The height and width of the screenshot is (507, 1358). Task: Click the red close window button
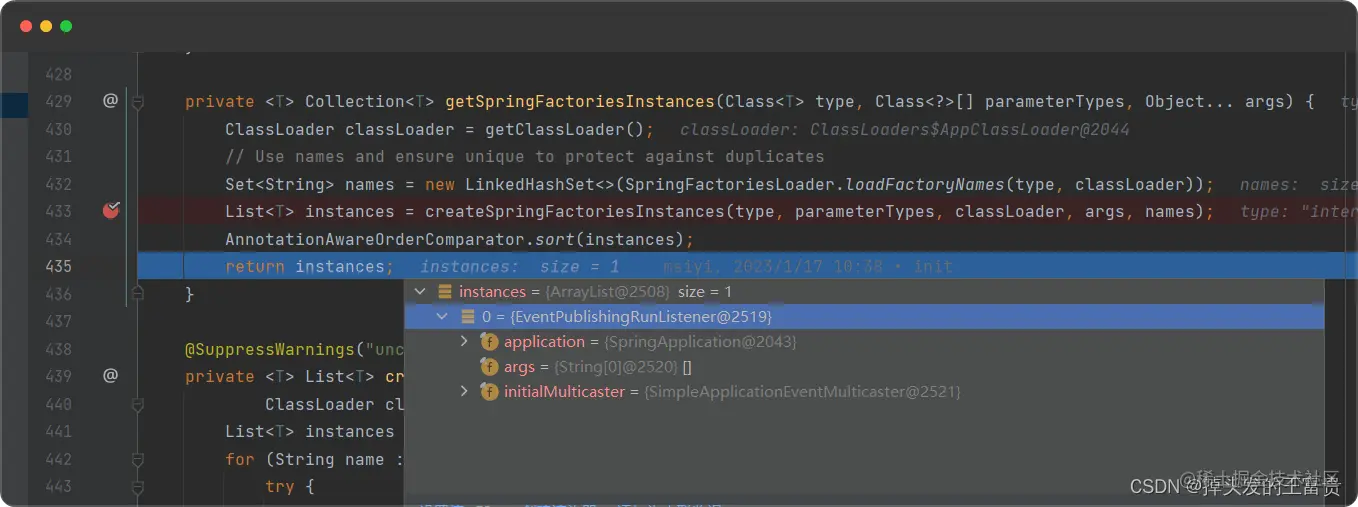pos(26,26)
